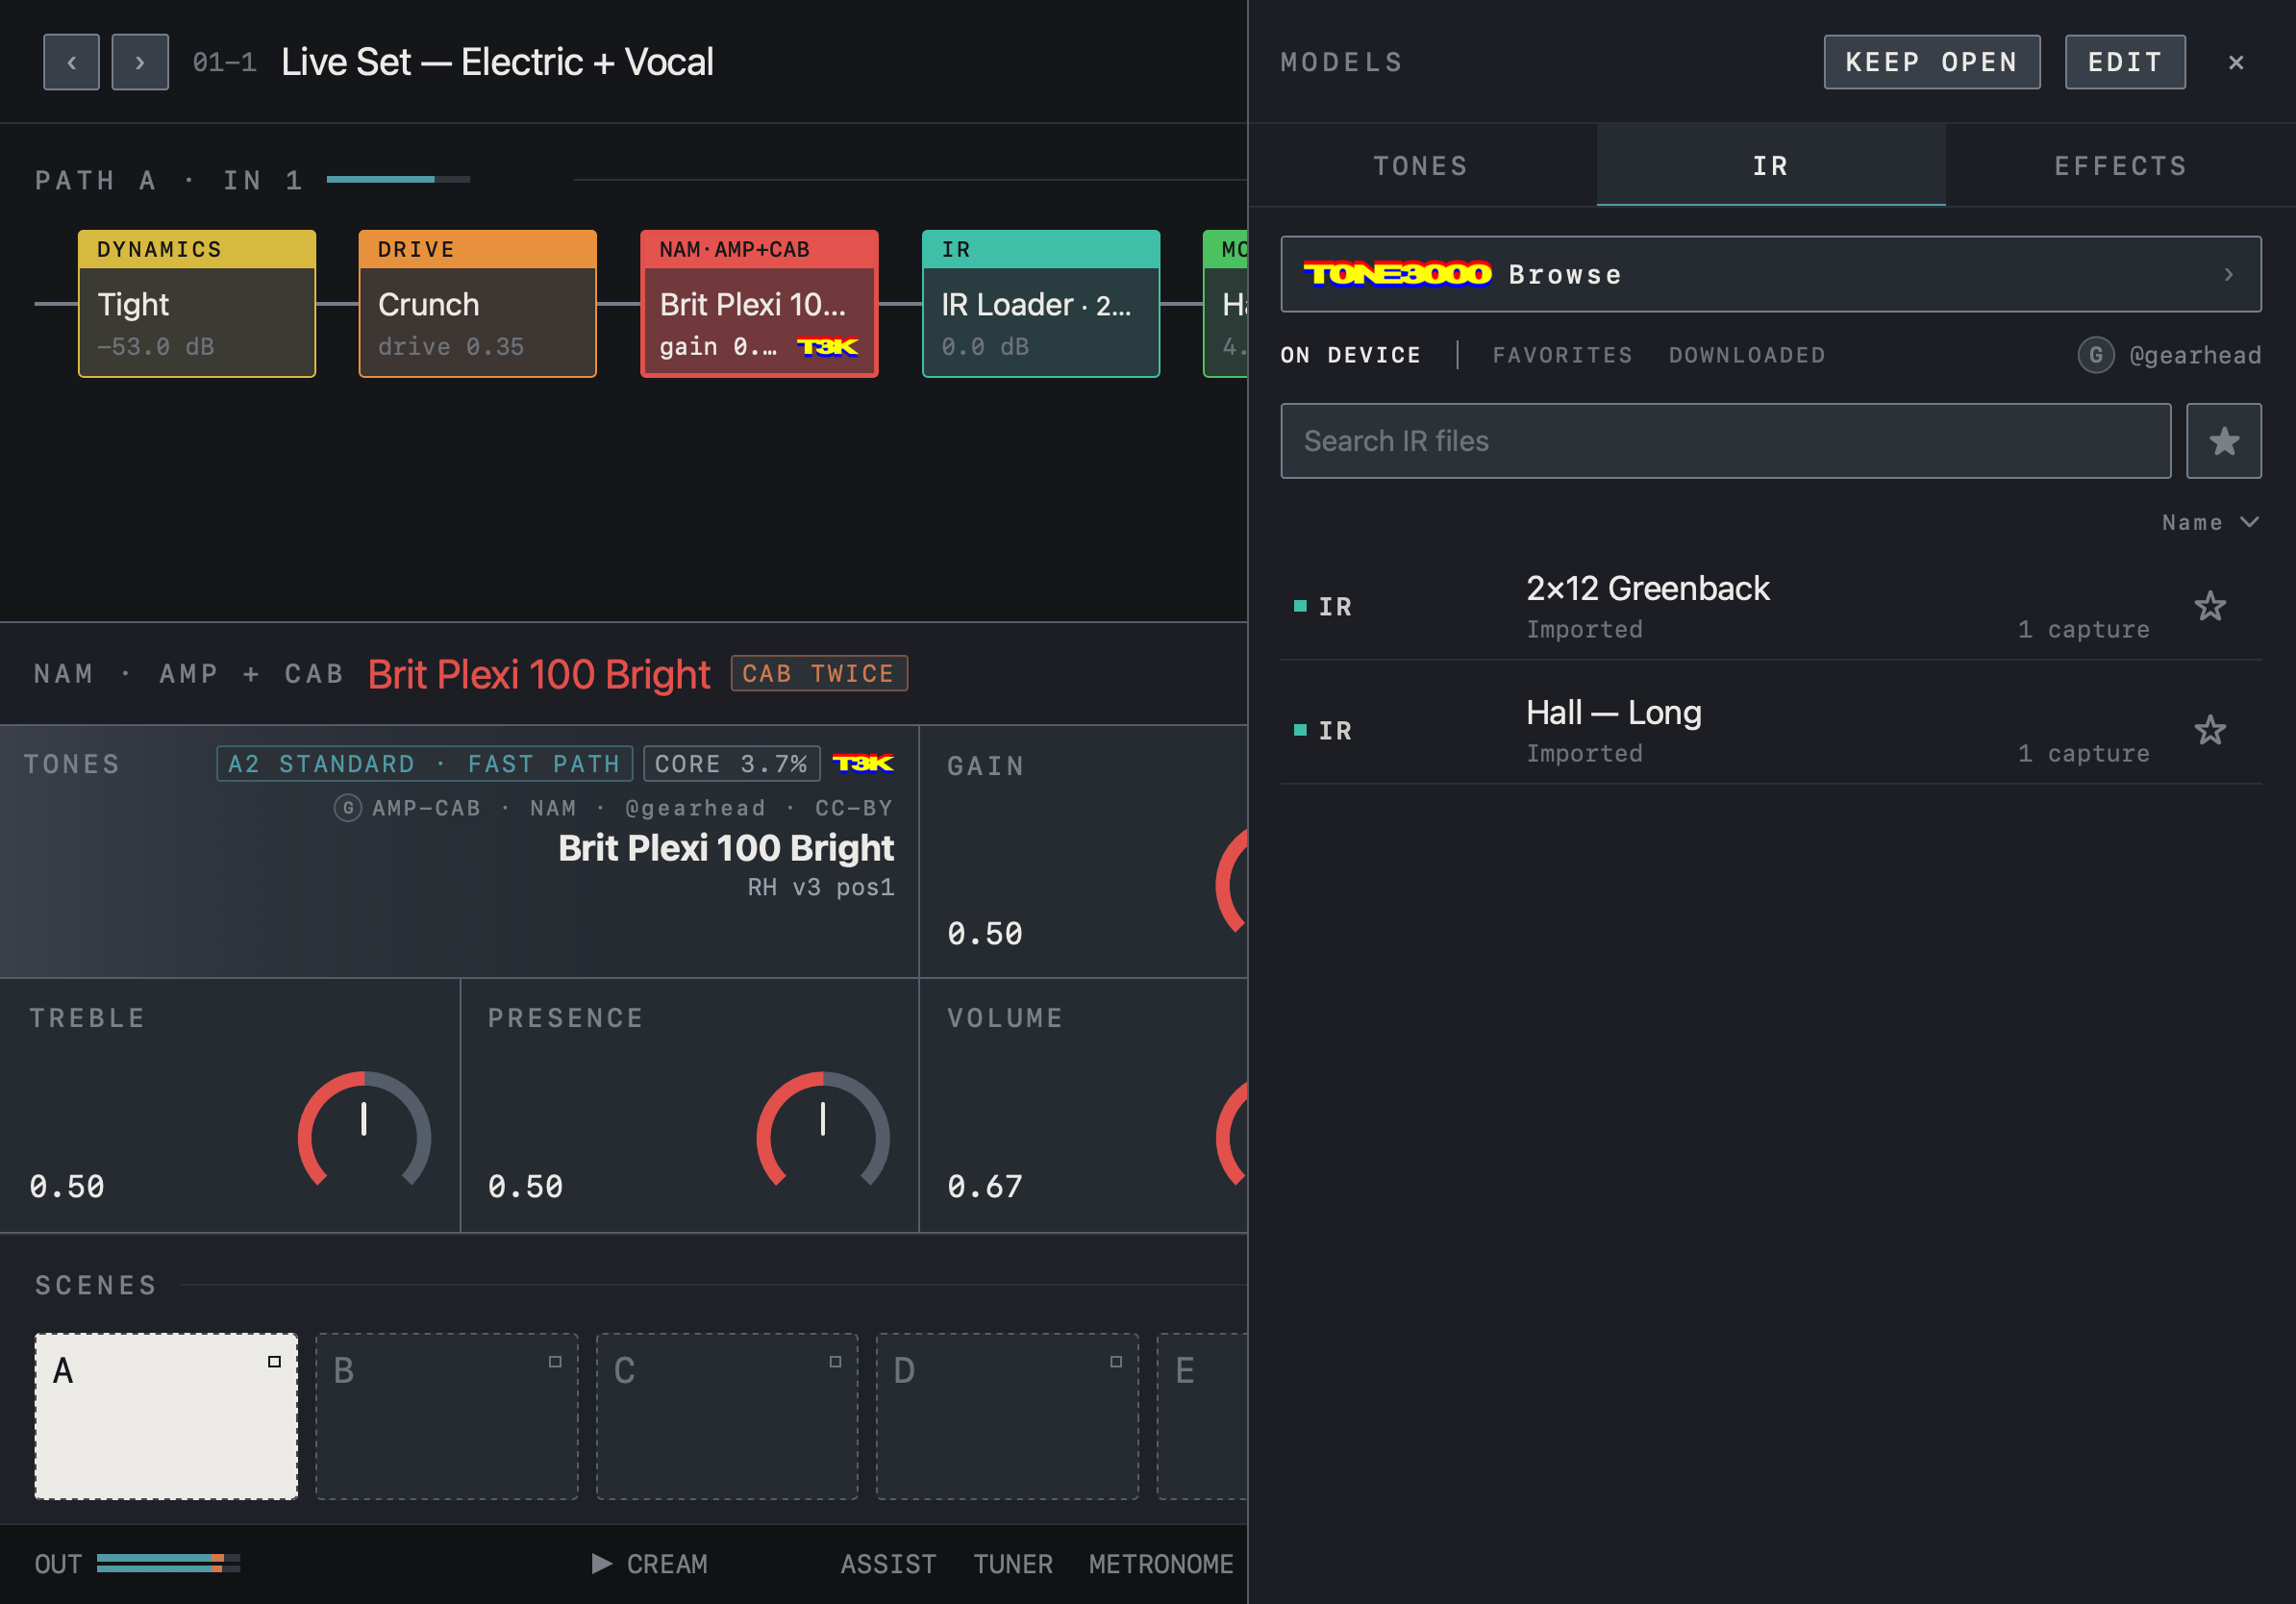Viewport: 2296px width, 1604px height.
Task: Enable Keep Open for models panel
Action: pyautogui.click(x=1931, y=62)
